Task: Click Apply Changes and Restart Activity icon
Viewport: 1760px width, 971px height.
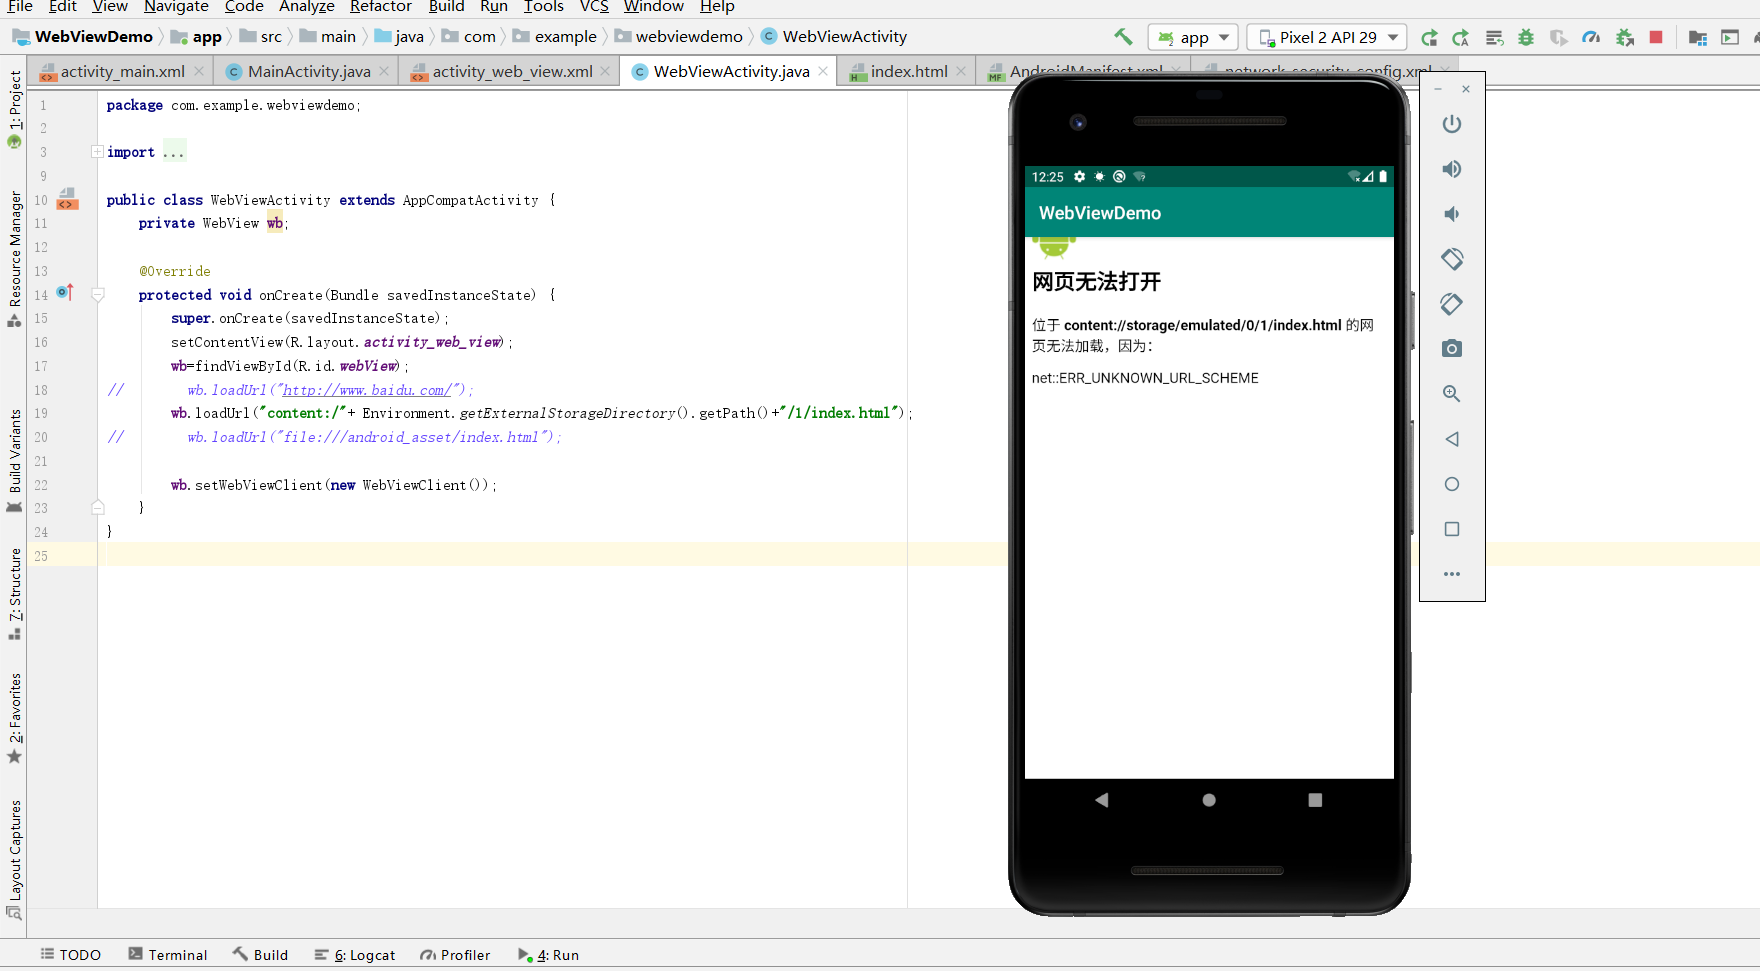Action: 1461,37
